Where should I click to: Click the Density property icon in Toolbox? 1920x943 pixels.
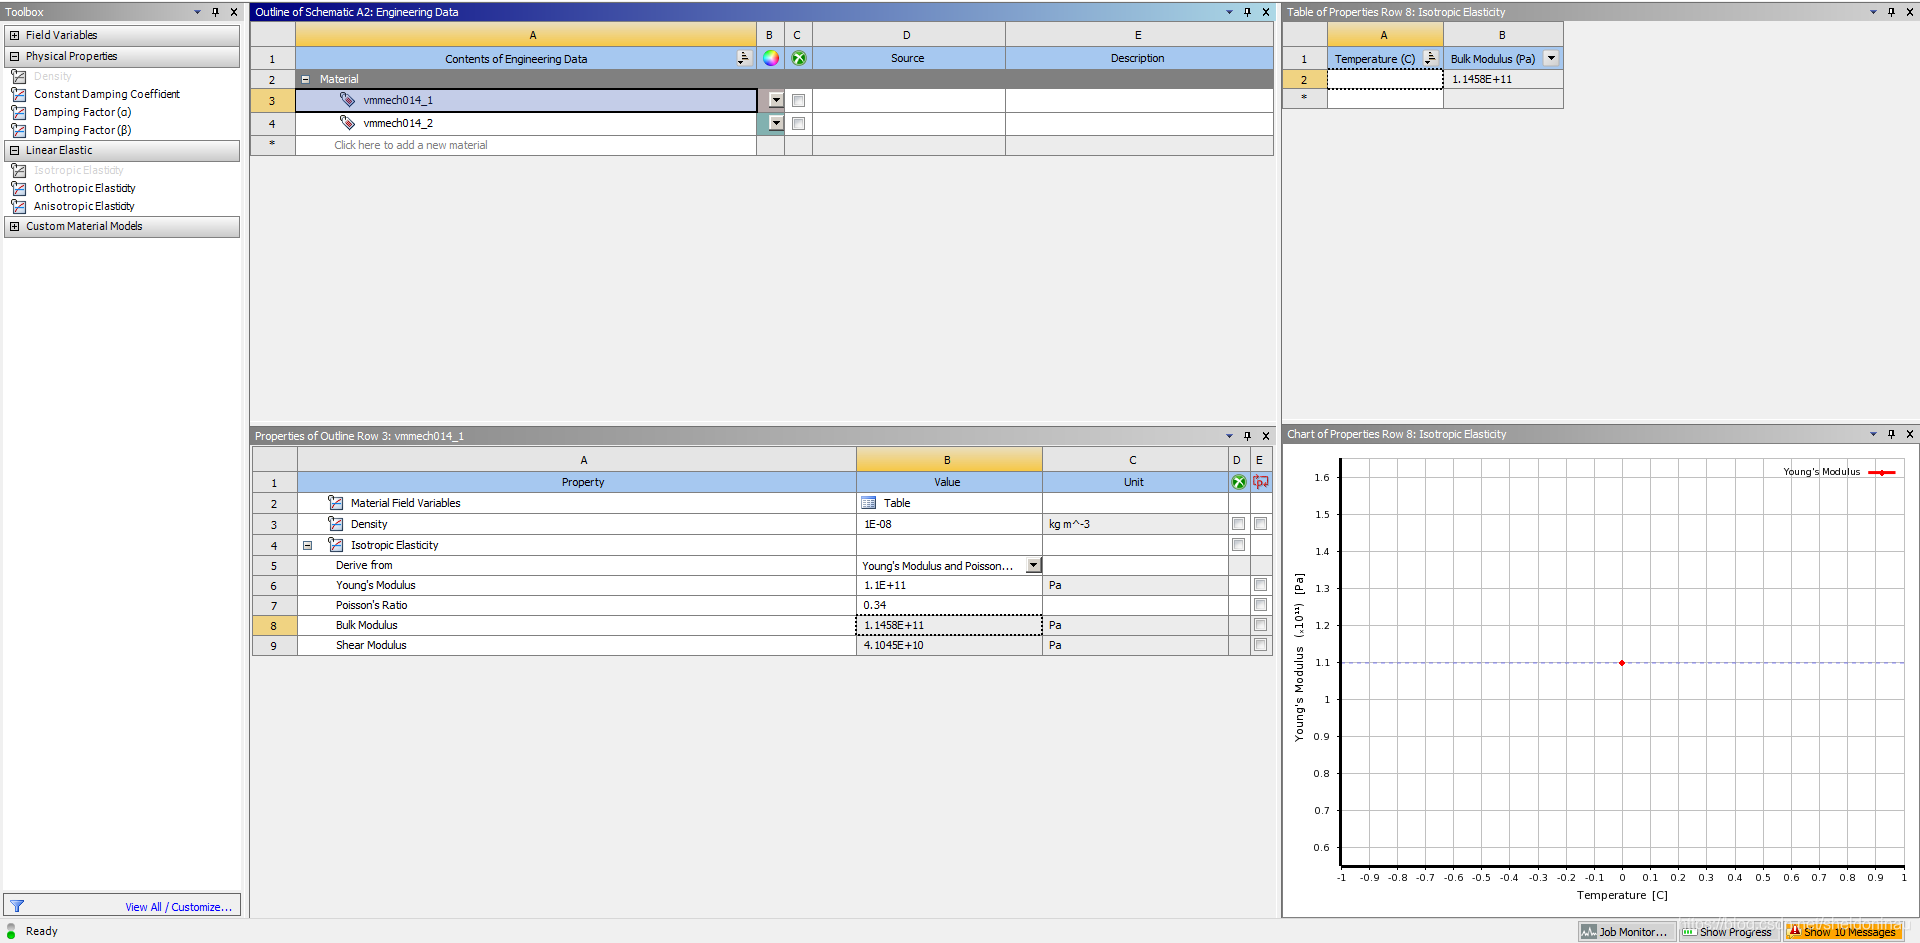pos(18,76)
